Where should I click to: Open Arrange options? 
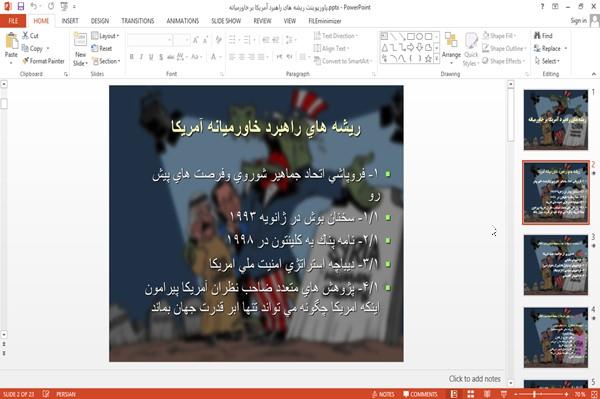[451, 49]
